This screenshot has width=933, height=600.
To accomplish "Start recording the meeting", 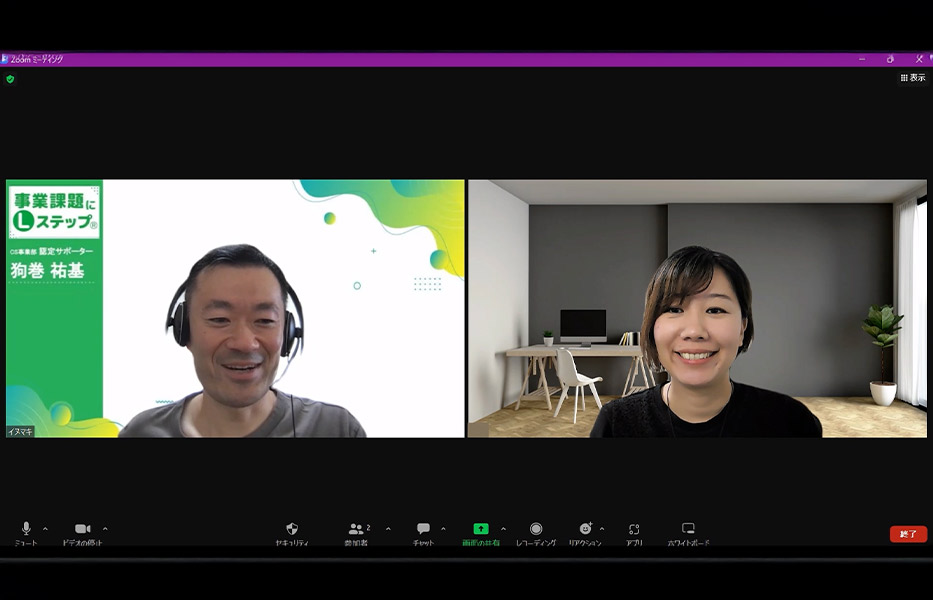I will (536, 529).
